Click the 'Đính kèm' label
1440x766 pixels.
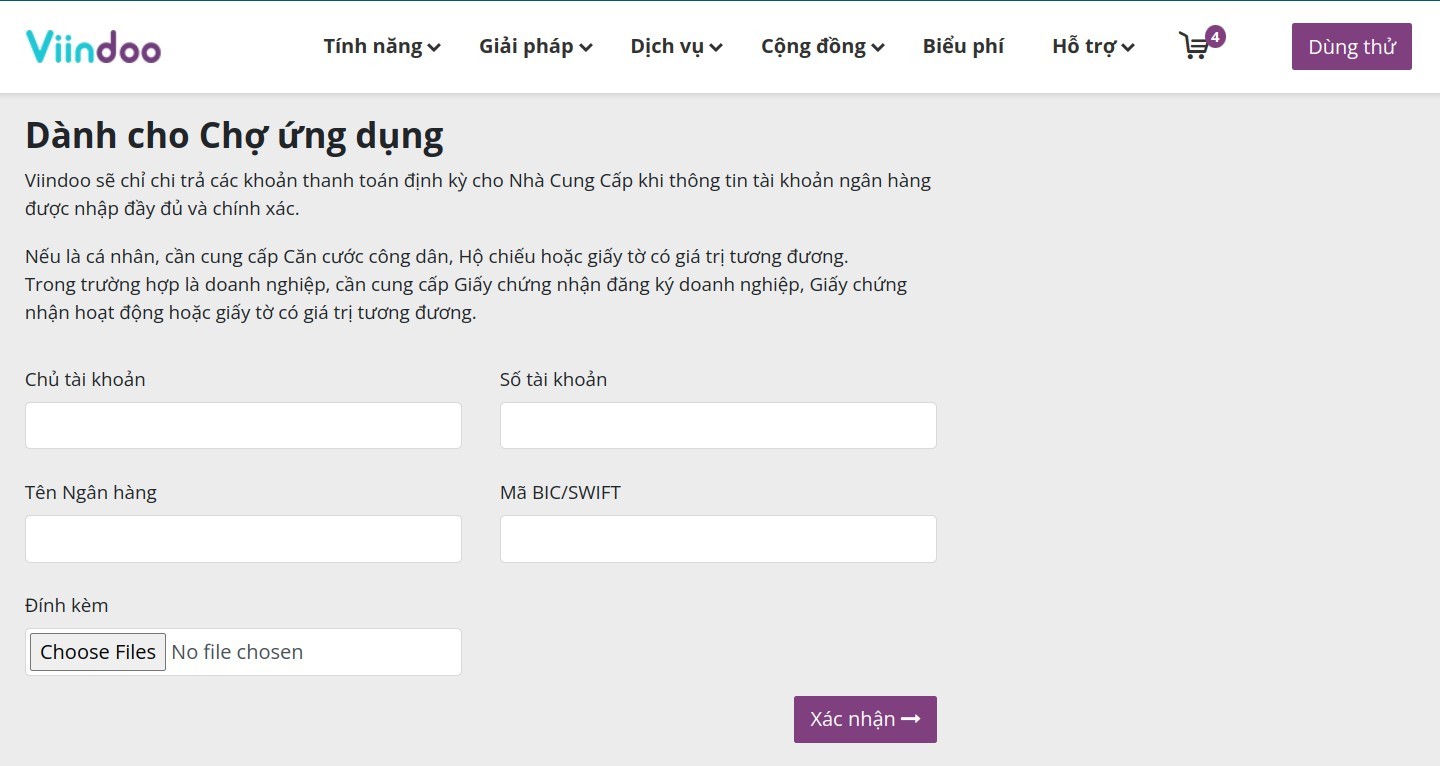tap(66, 605)
